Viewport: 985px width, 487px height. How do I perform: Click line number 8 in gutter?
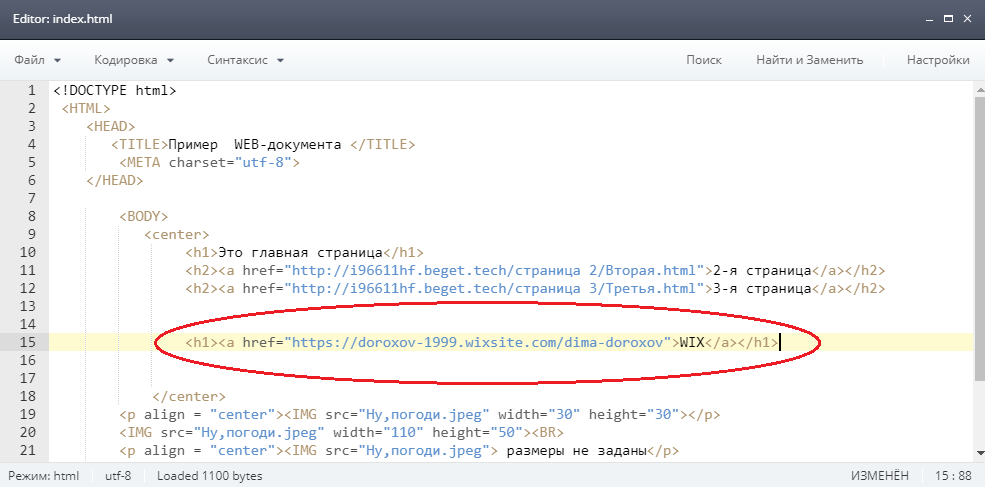tap(31, 217)
